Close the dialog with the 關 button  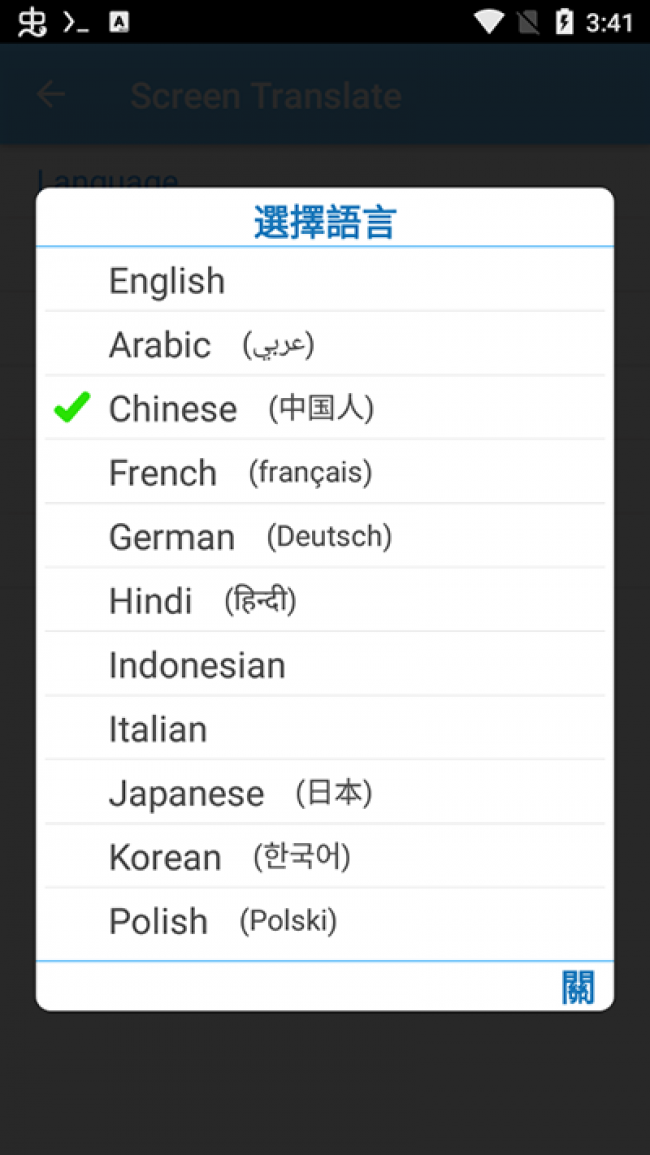577,987
